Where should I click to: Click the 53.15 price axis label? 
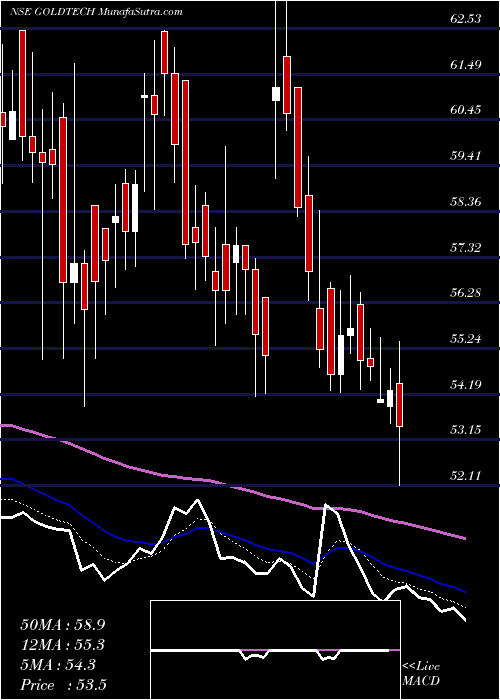tap(466, 429)
